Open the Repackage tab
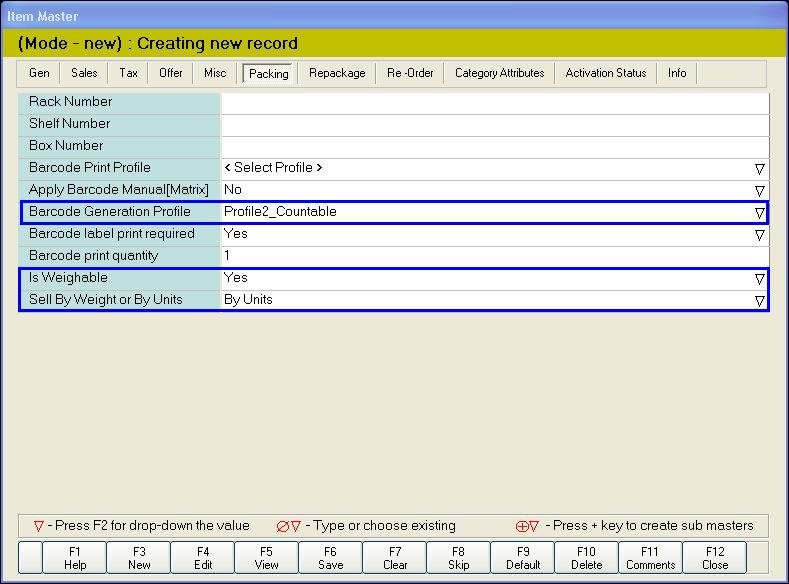This screenshot has width=789, height=584. 337,73
